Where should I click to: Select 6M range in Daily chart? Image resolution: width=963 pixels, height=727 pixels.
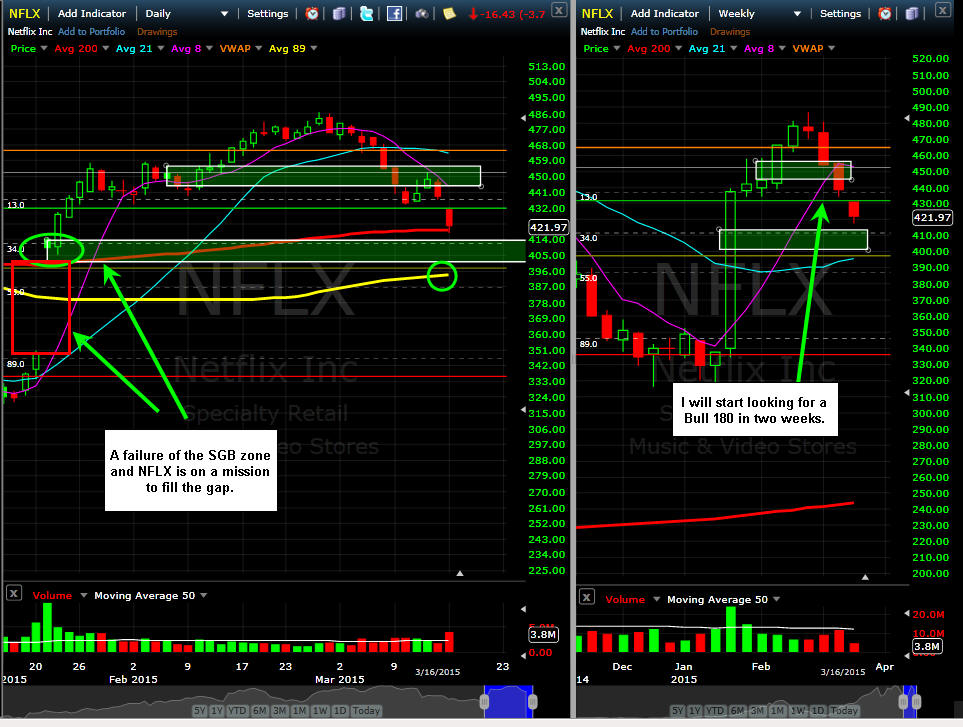259,710
